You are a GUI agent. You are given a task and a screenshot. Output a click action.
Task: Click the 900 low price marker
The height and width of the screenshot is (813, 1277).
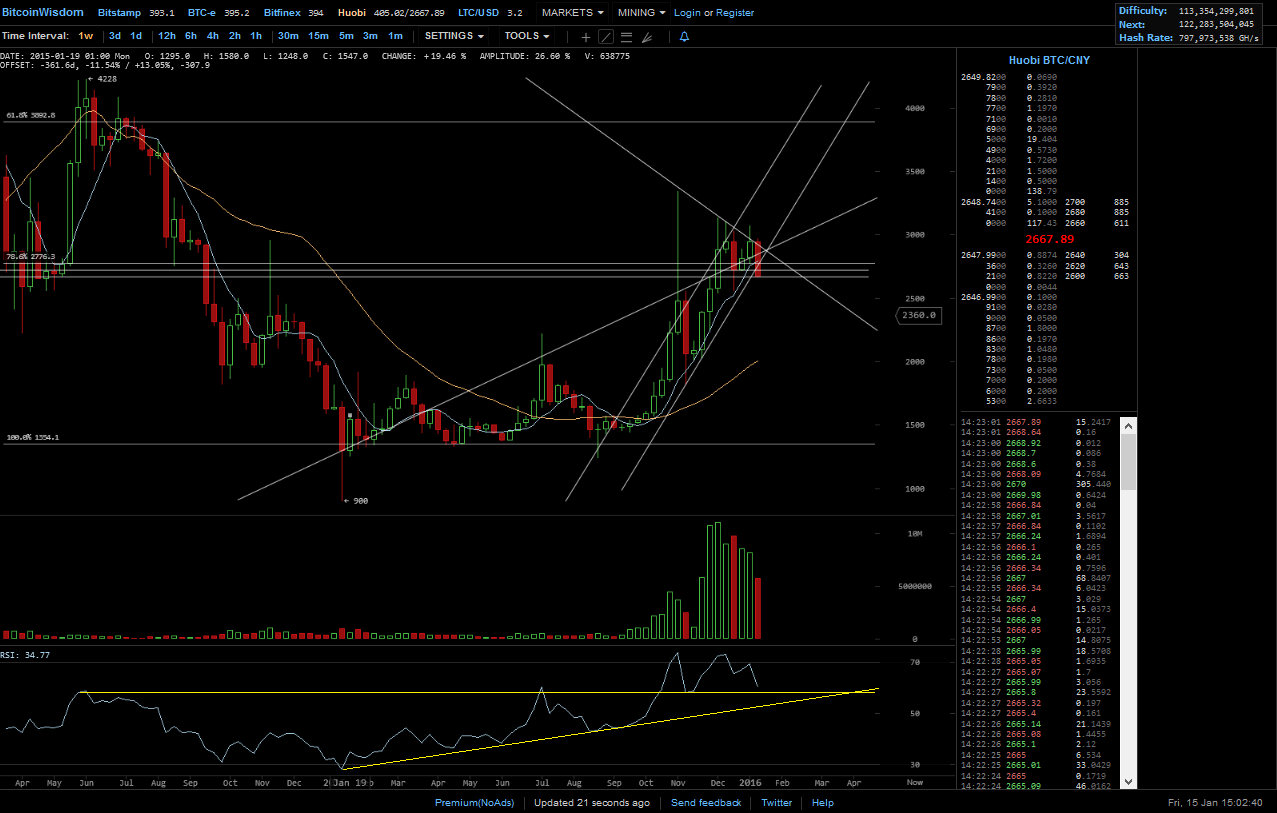pos(356,501)
